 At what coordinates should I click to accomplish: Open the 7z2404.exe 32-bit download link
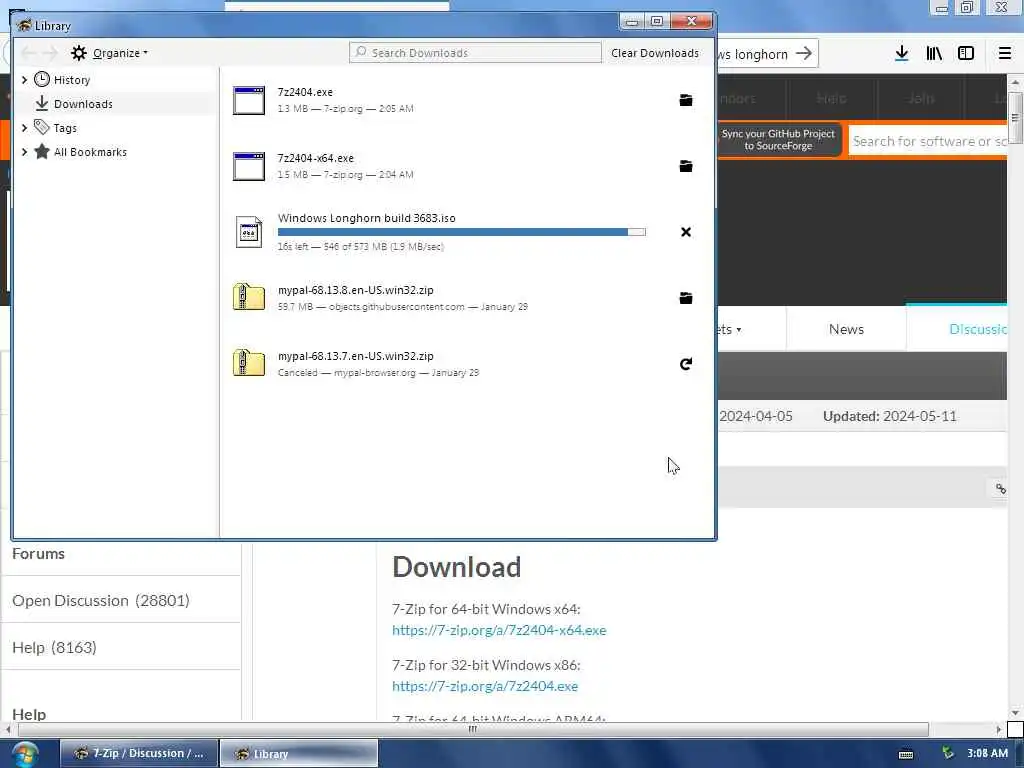coord(485,686)
